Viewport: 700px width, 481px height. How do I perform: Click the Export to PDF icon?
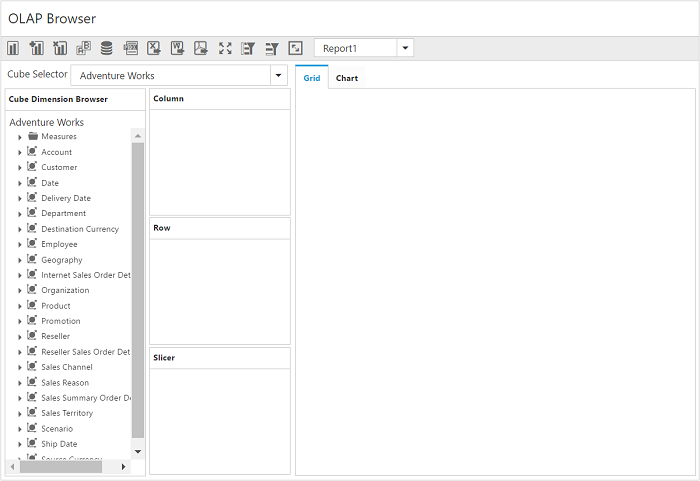201,48
